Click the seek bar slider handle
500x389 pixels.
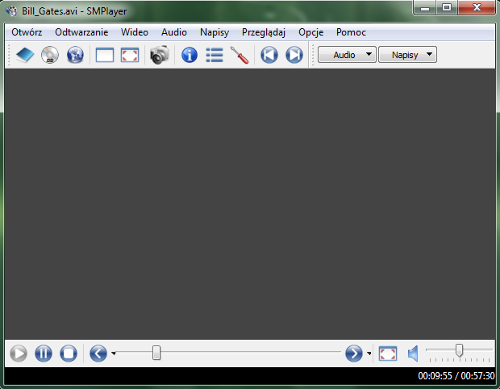(x=156, y=353)
